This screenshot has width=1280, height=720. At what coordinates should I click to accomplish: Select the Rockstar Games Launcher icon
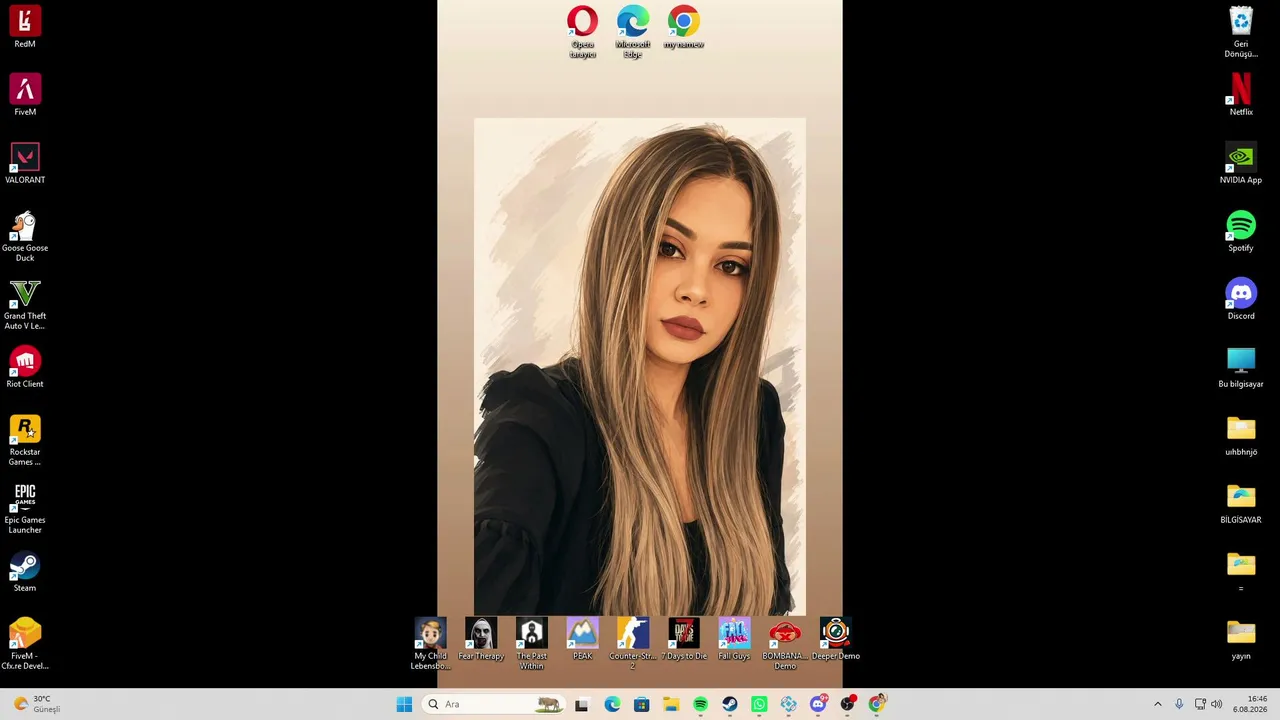coord(25,440)
